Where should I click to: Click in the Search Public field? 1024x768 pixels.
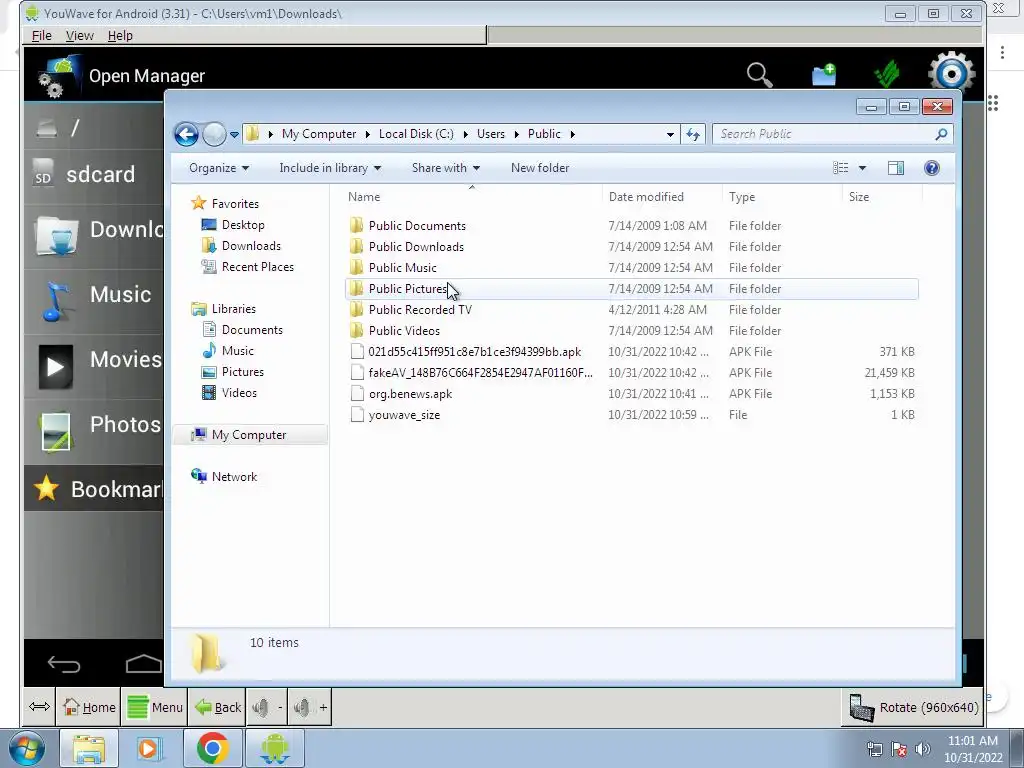823,134
